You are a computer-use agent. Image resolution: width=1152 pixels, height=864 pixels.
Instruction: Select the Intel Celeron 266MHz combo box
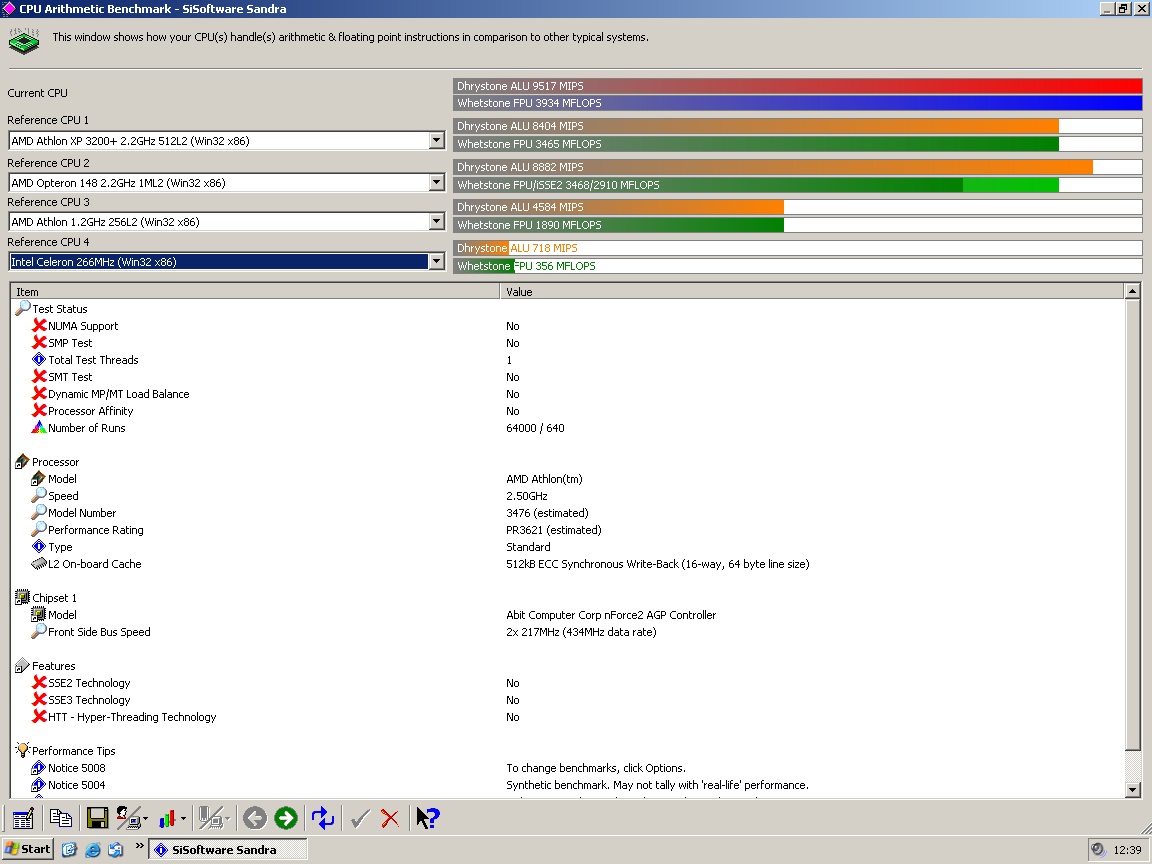pos(226,261)
